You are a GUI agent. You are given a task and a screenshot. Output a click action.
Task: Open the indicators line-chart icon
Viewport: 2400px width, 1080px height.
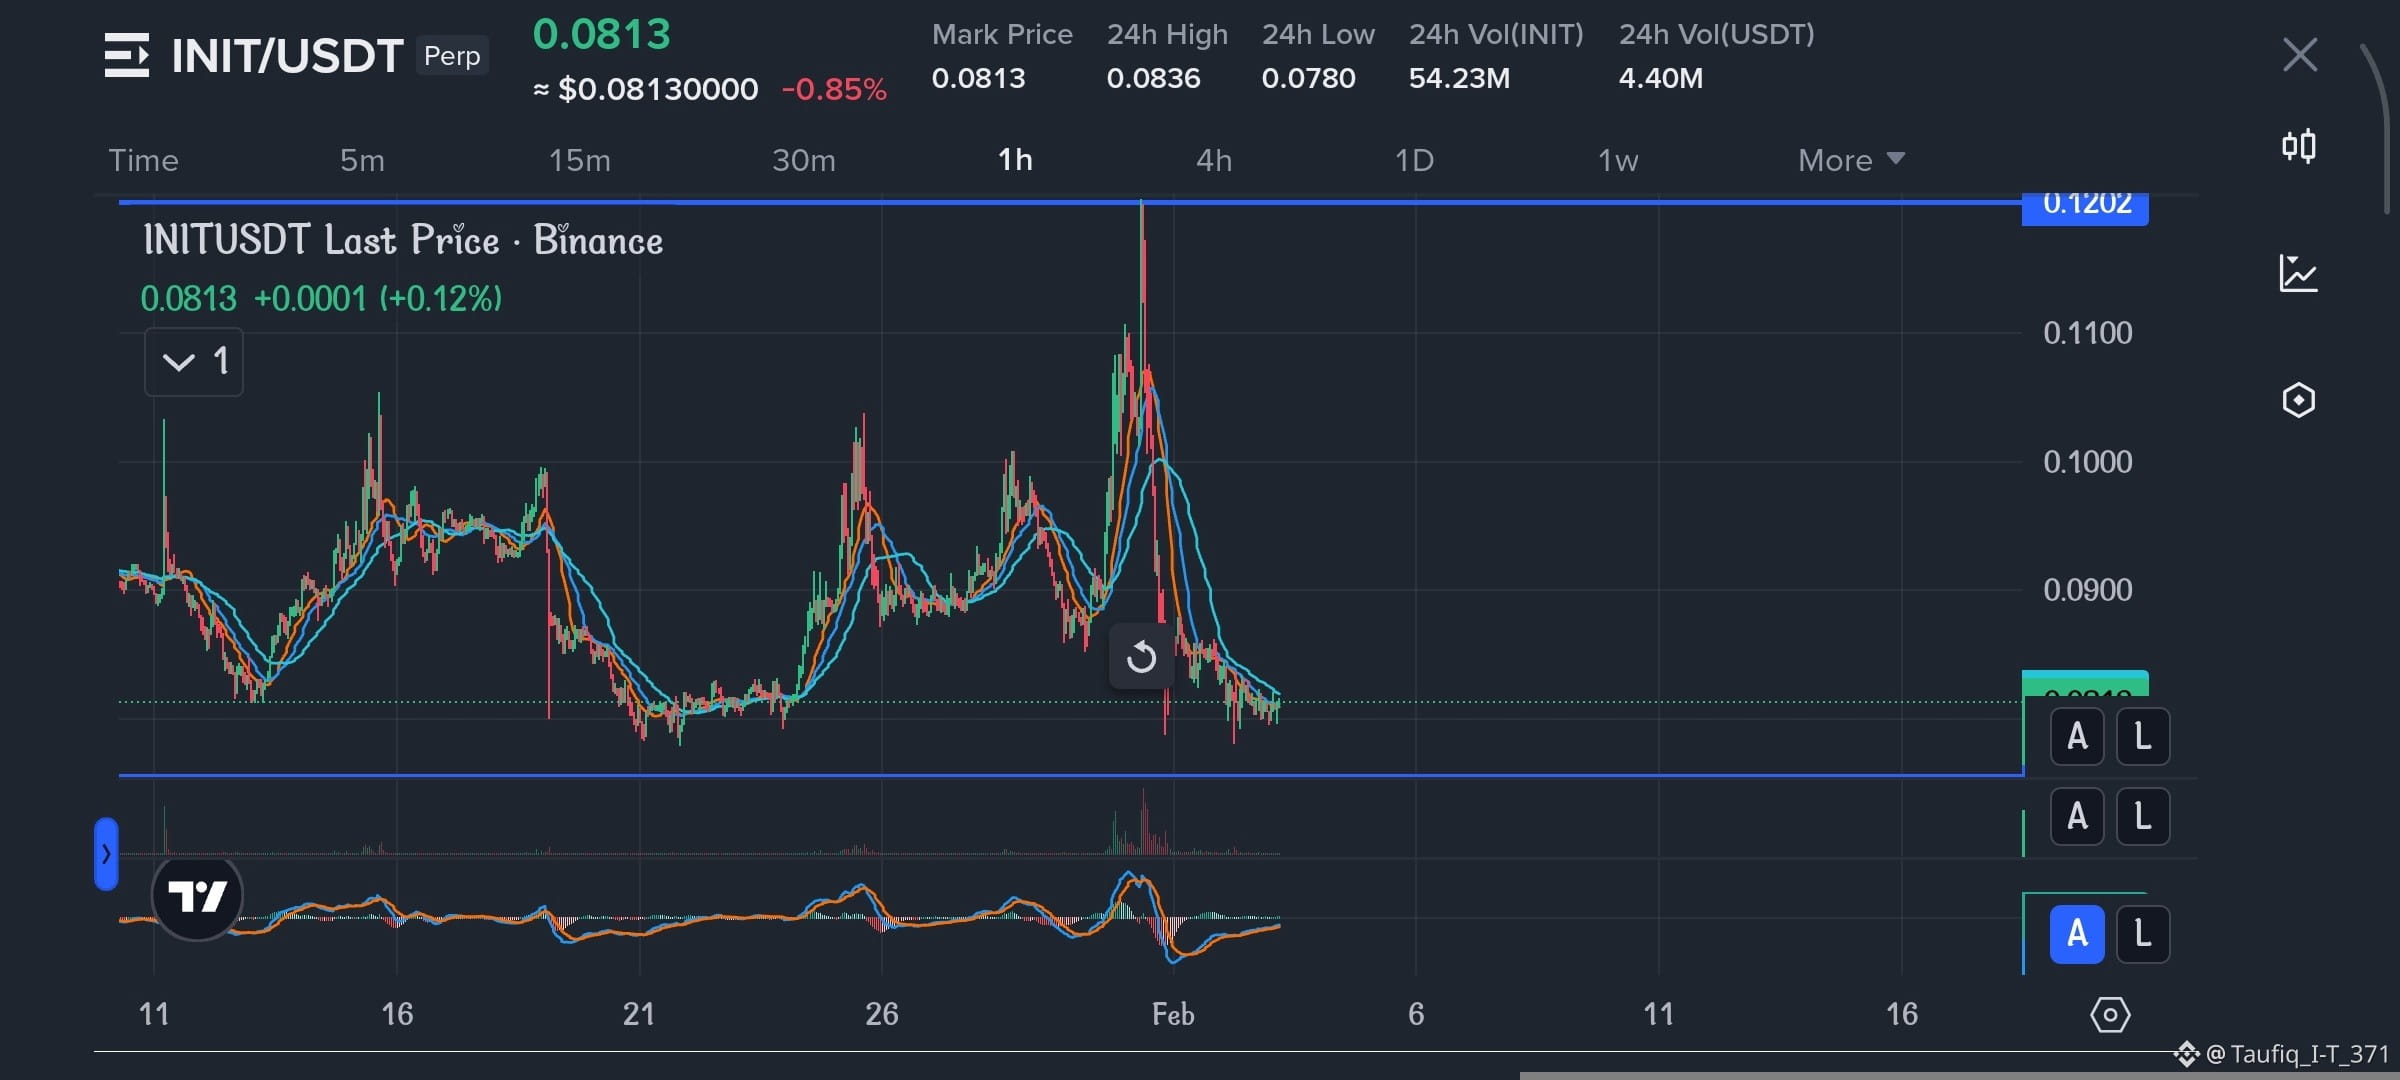point(2298,273)
